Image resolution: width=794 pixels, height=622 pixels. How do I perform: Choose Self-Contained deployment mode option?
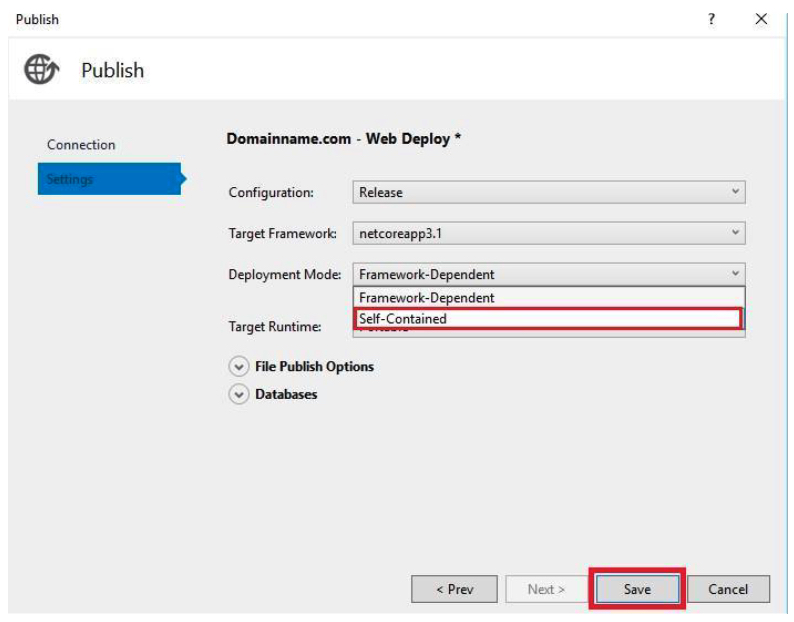(x=549, y=319)
